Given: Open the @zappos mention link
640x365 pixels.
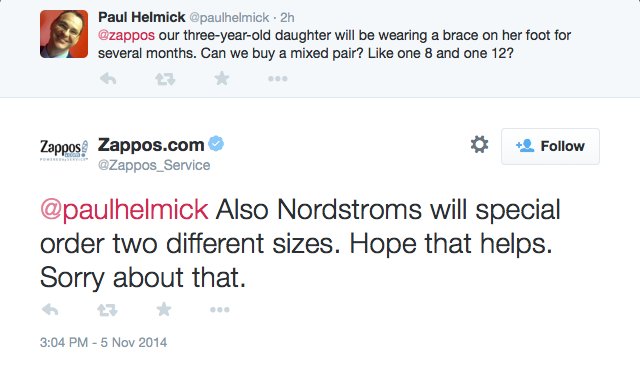Looking at the screenshot, I should [126, 35].
